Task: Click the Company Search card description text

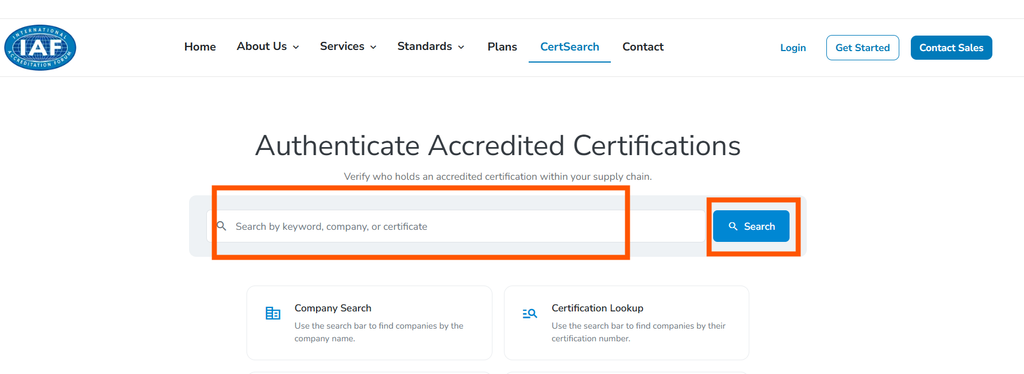Action: pos(379,332)
